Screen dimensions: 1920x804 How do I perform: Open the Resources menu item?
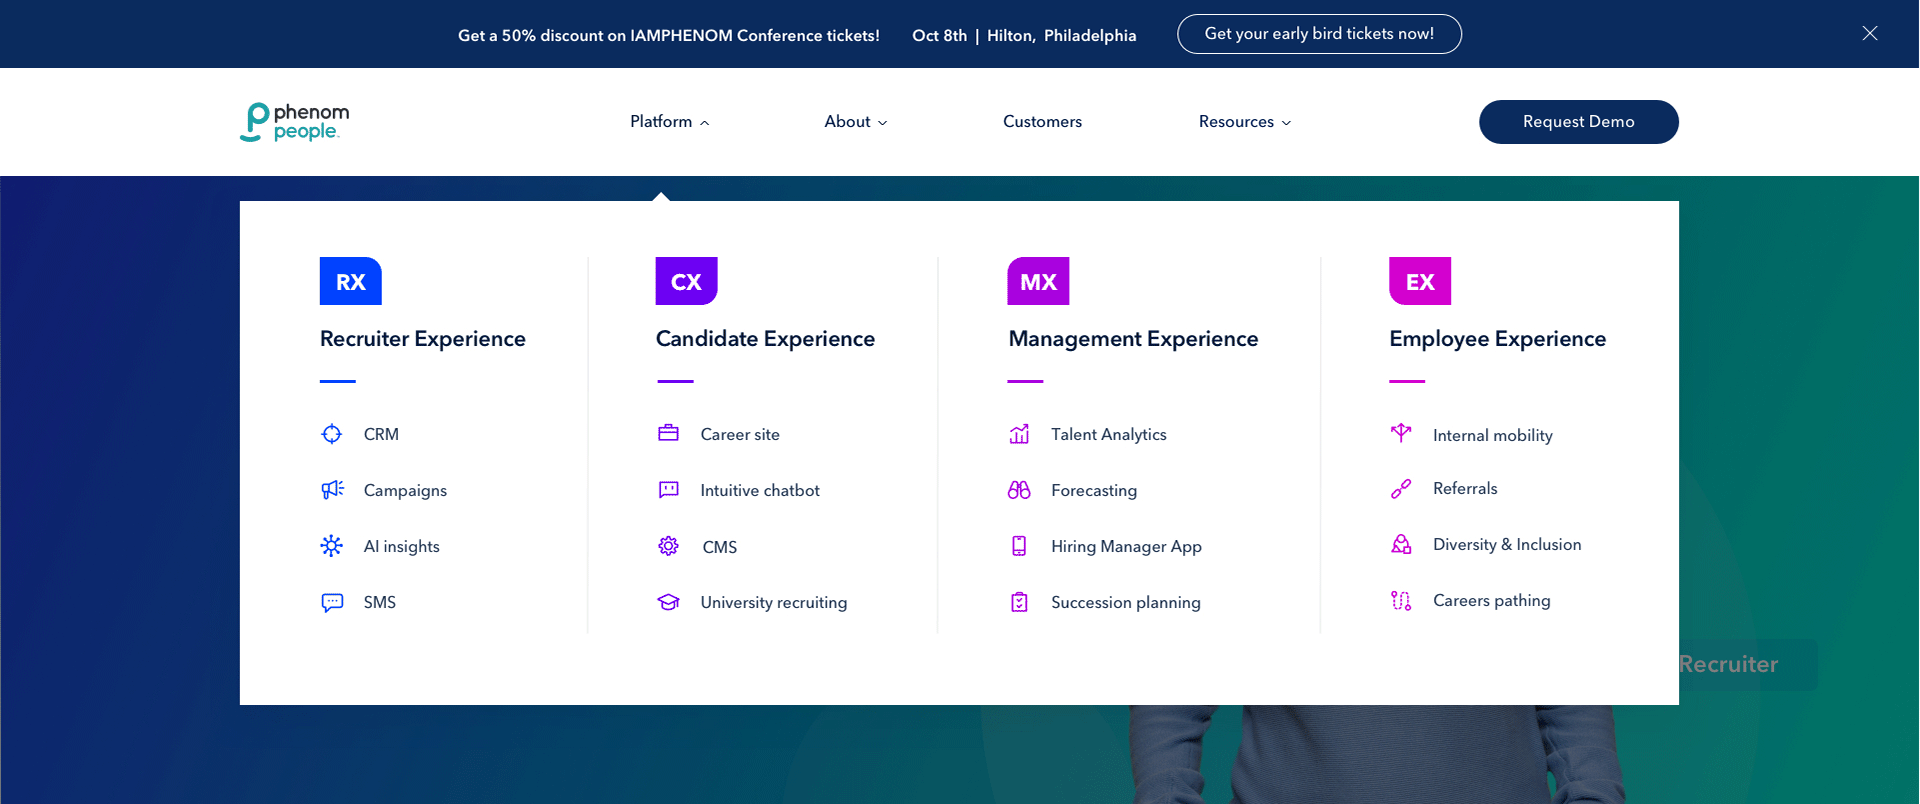[x=1236, y=121]
